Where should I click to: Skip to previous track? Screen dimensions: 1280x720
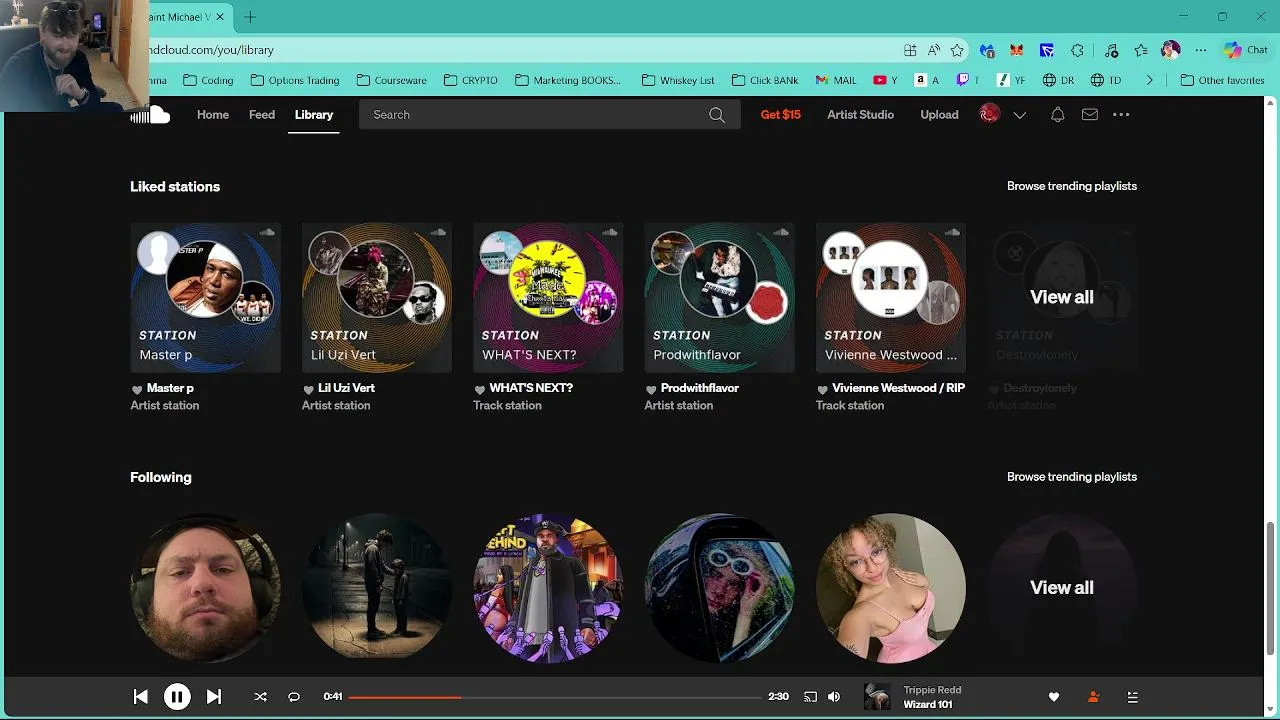(141, 697)
